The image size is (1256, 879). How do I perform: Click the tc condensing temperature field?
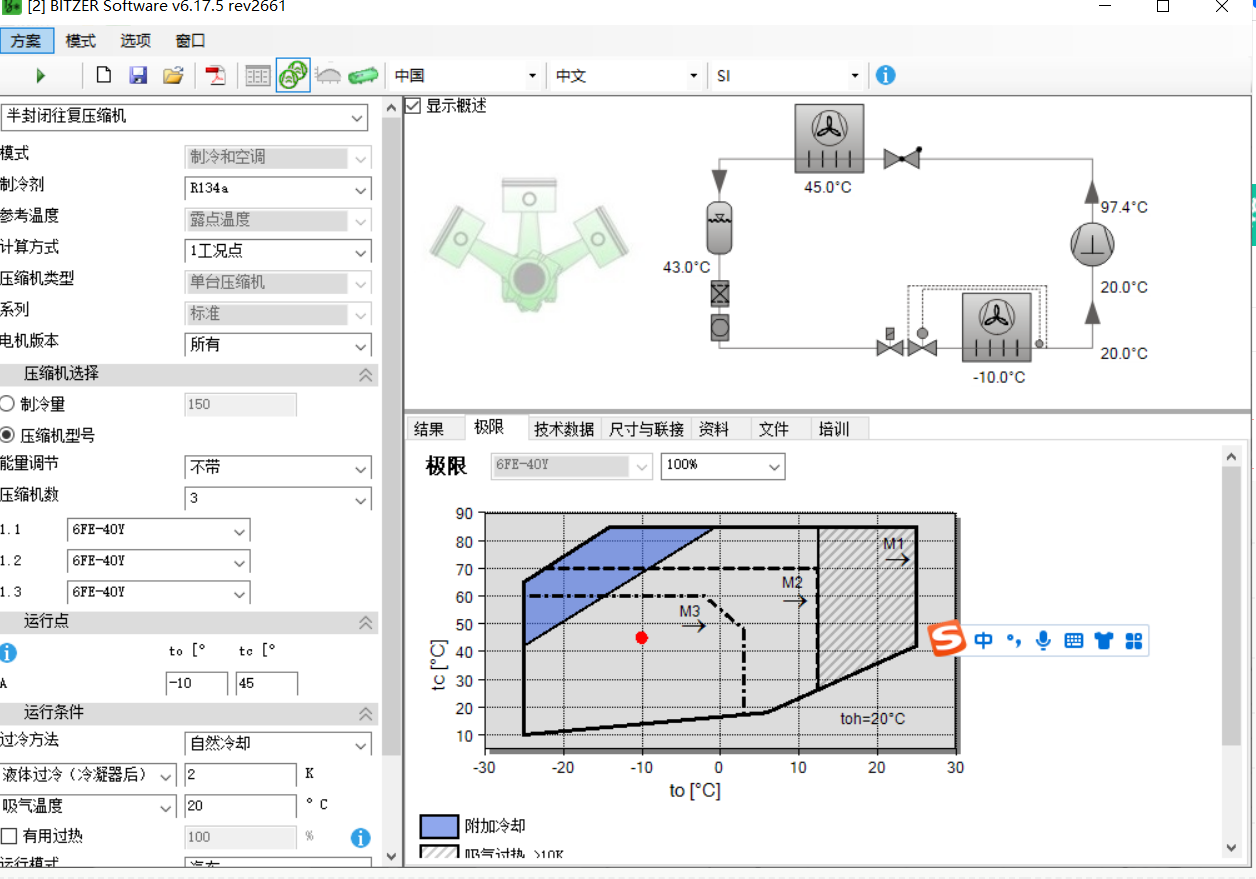pyautogui.click(x=267, y=684)
